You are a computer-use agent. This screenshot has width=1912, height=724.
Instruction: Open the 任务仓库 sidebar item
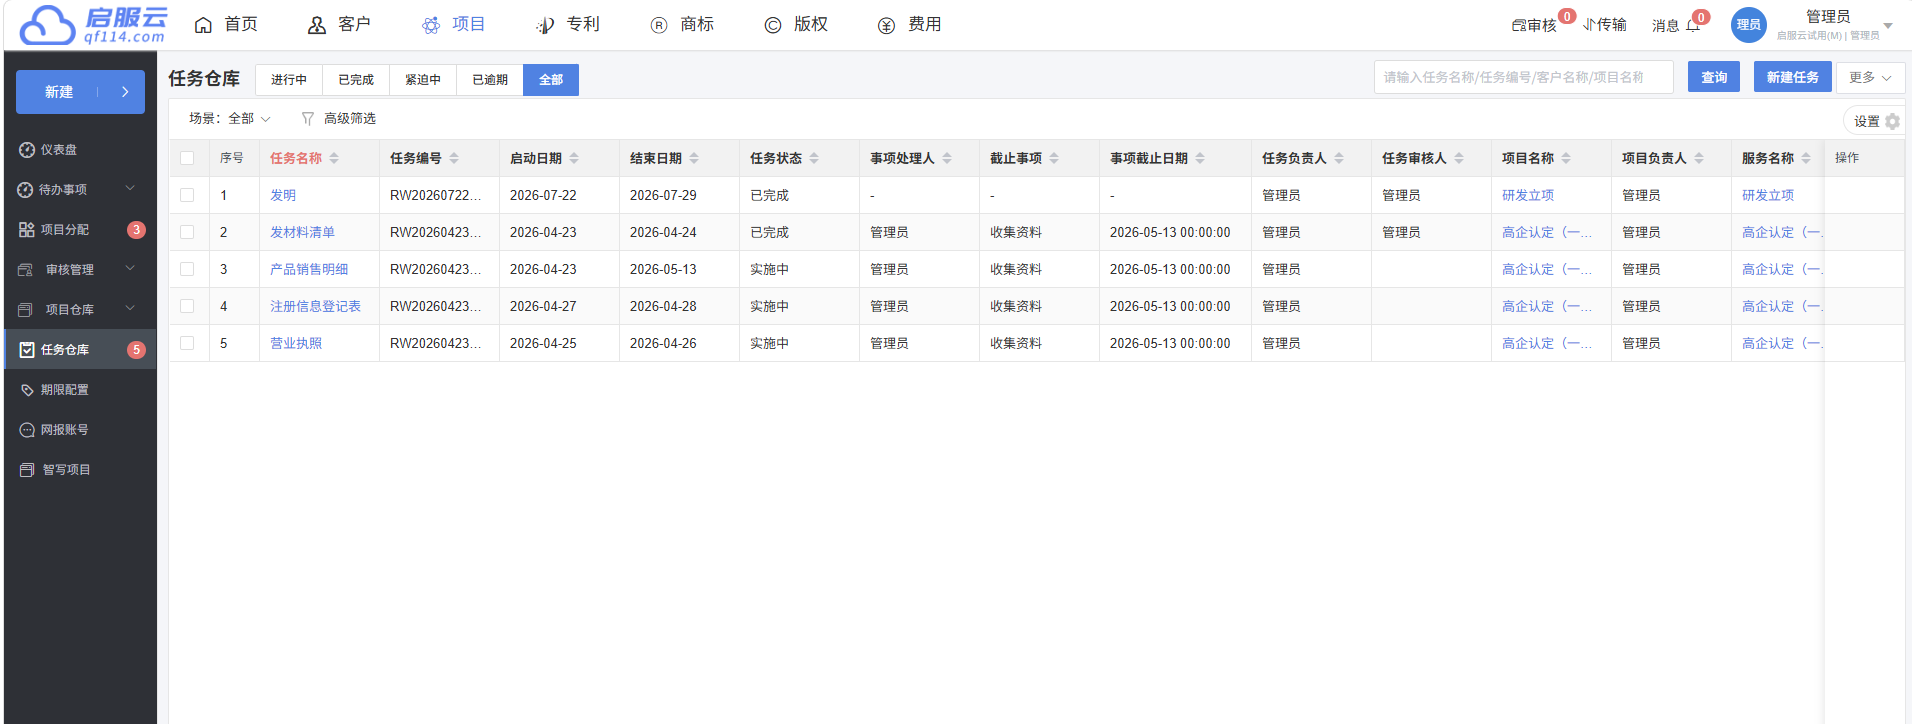click(80, 350)
